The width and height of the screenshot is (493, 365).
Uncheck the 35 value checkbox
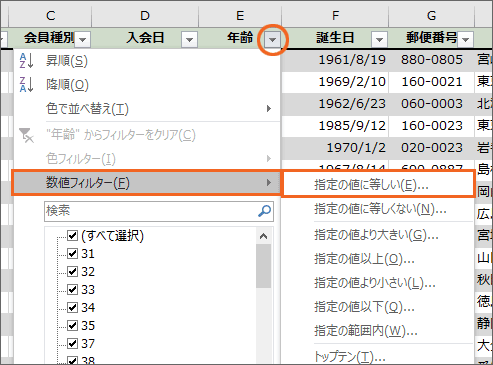click(x=72, y=325)
